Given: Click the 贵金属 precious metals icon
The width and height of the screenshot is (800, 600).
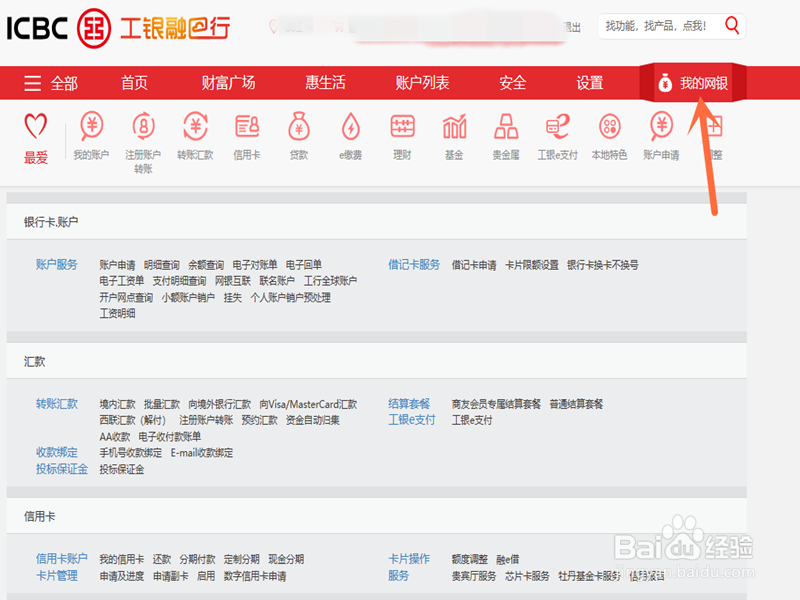Looking at the screenshot, I should 506,128.
